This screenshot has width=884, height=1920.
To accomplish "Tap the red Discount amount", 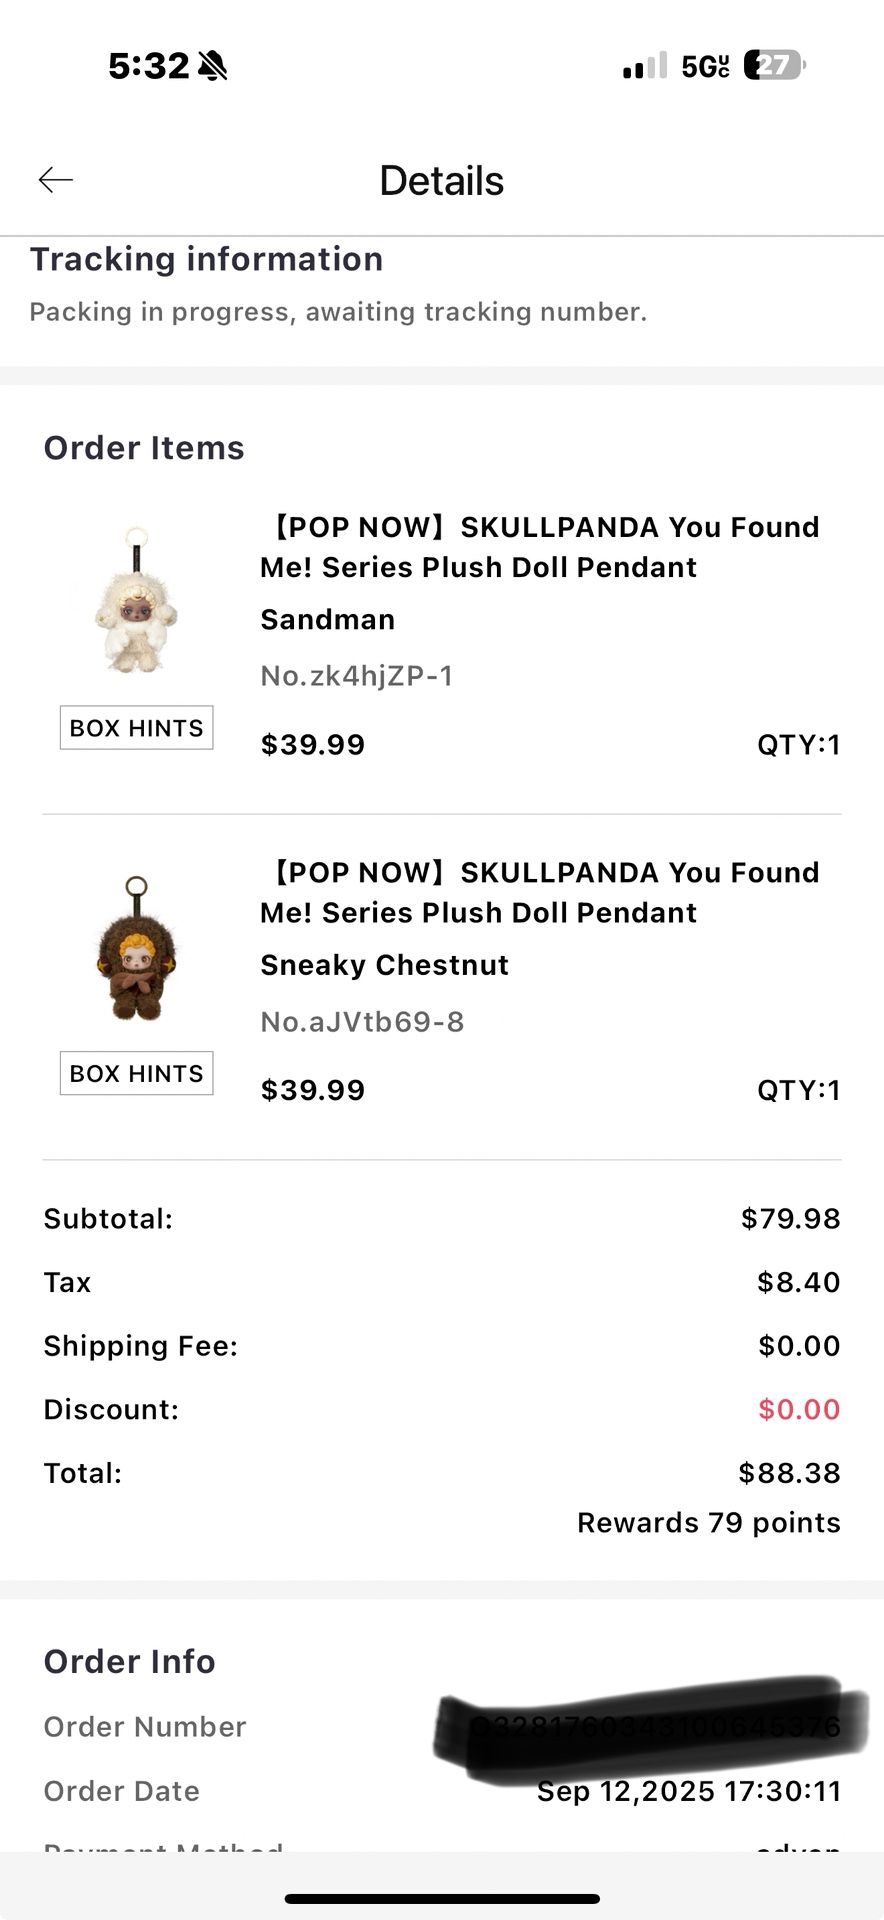I will tap(798, 1409).
